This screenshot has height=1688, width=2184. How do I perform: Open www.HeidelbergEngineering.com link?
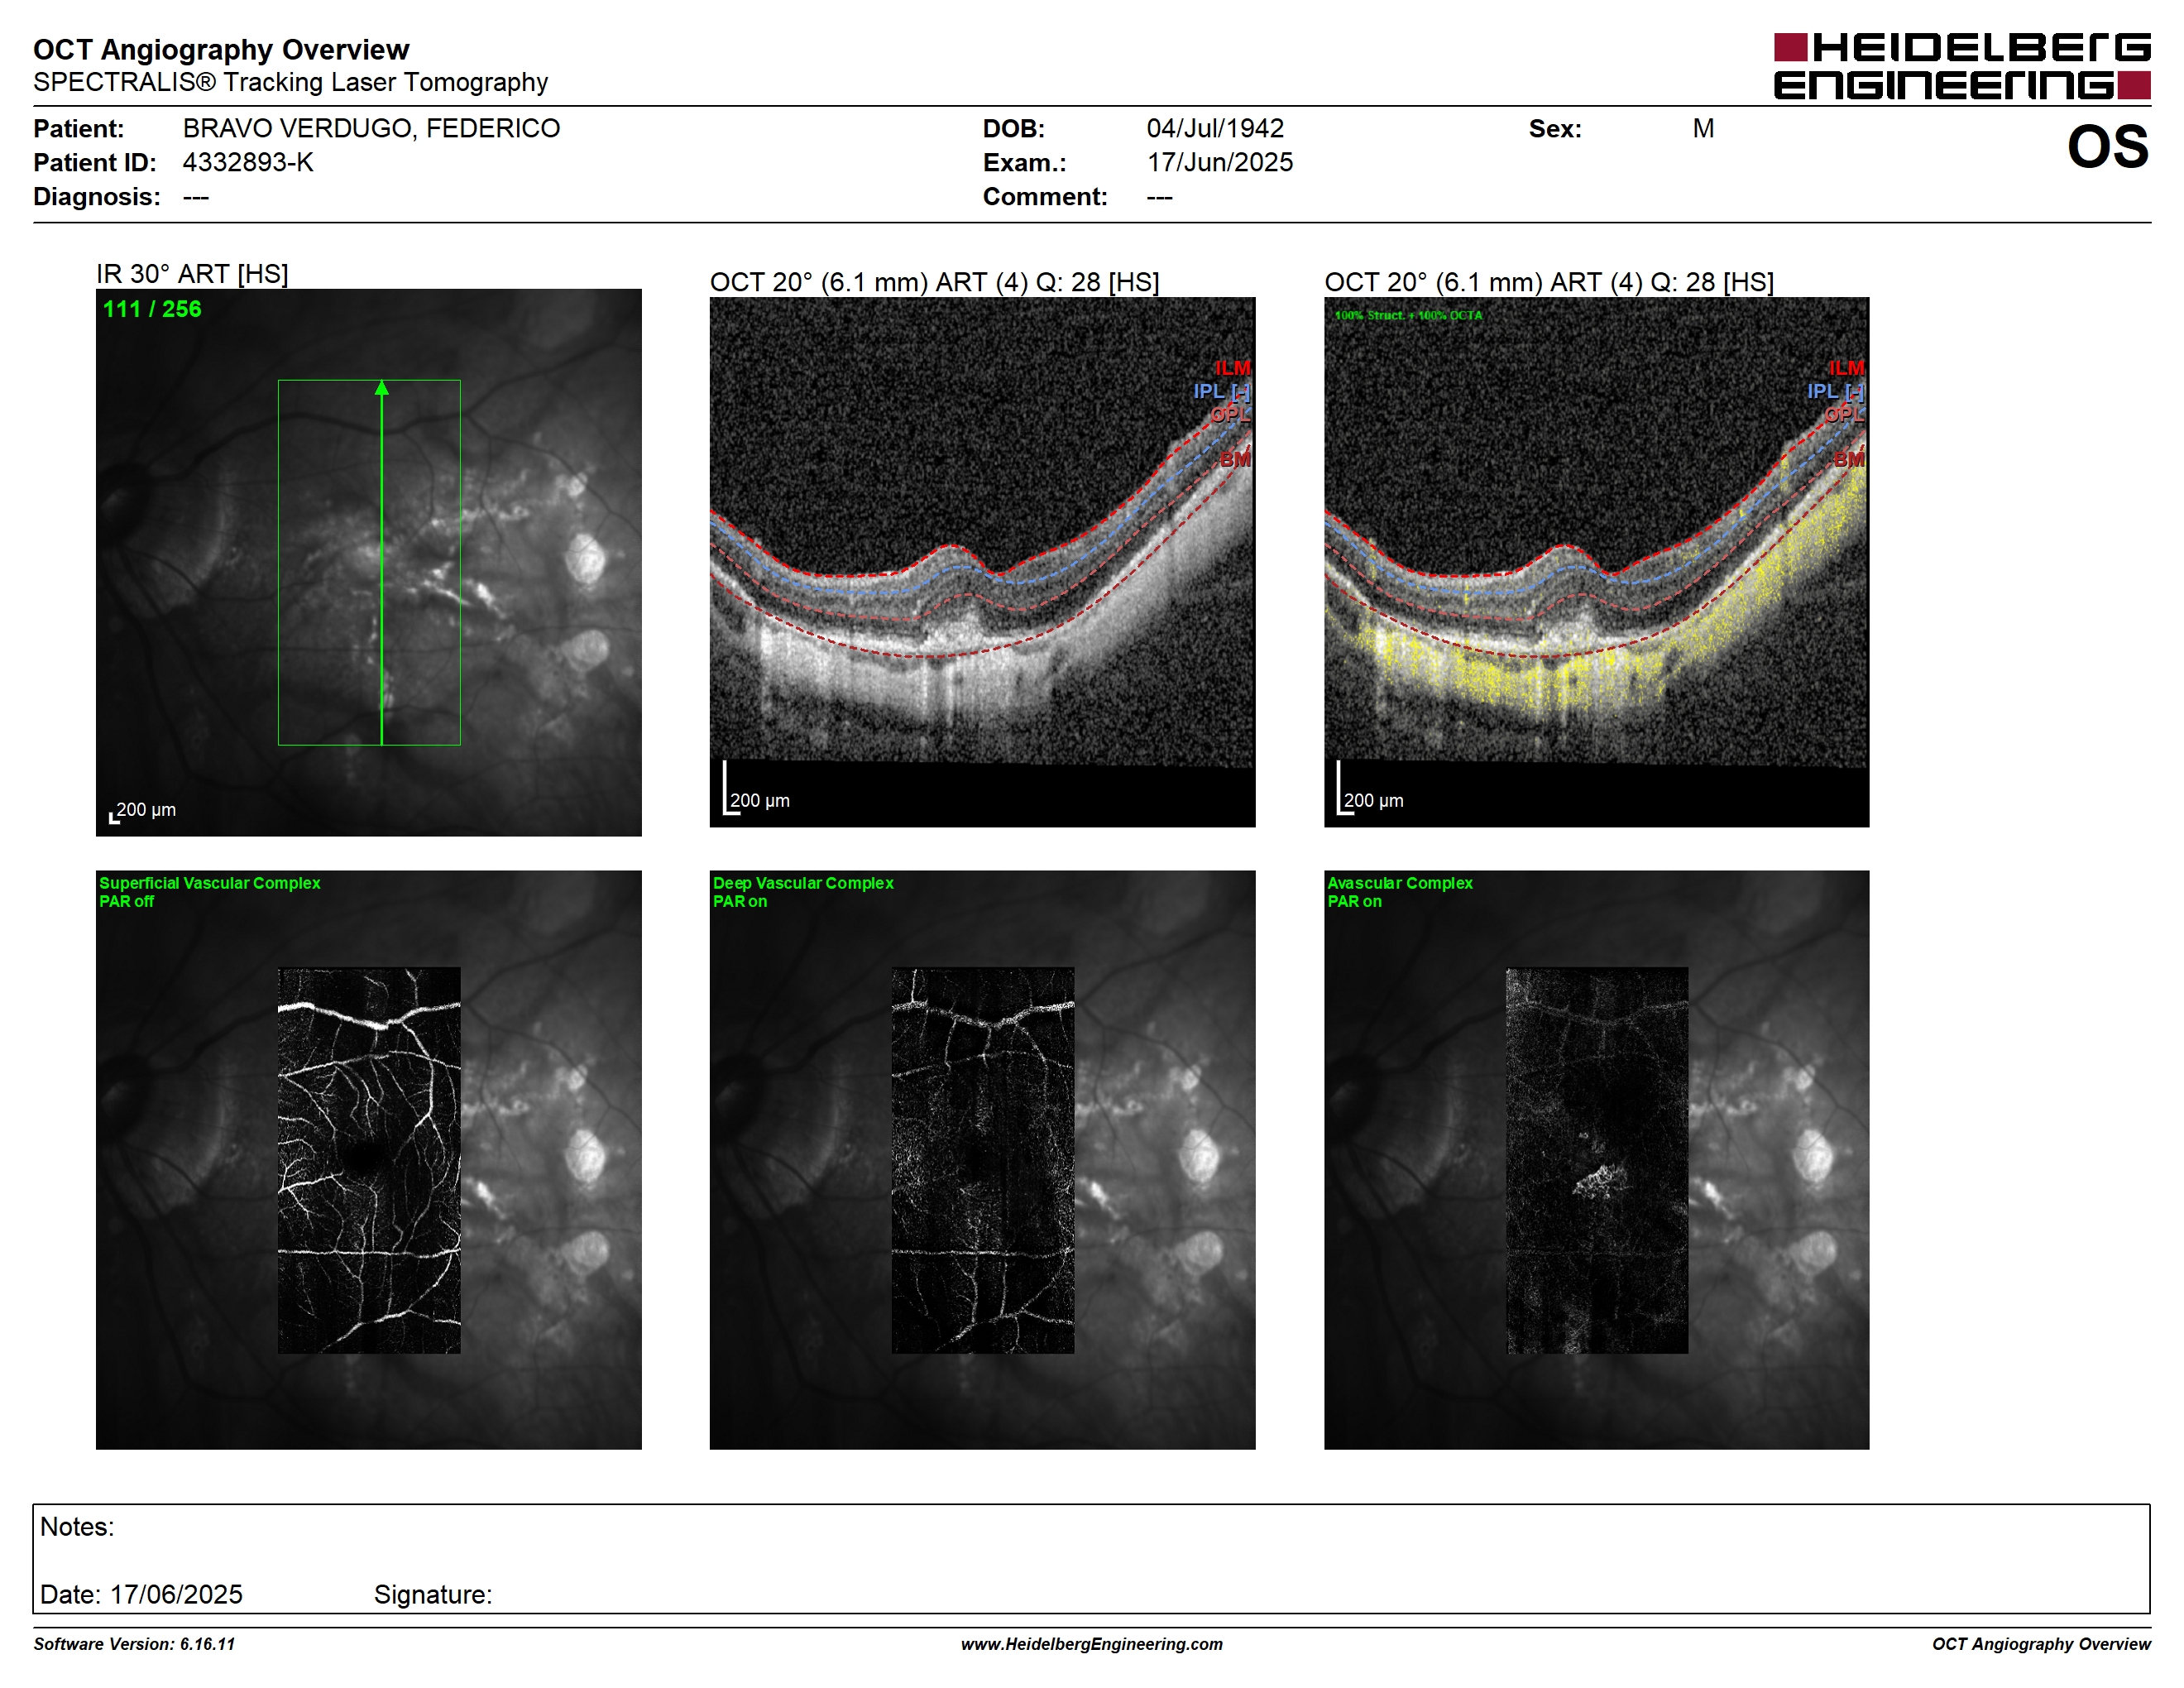click(x=1091, y=1644)
